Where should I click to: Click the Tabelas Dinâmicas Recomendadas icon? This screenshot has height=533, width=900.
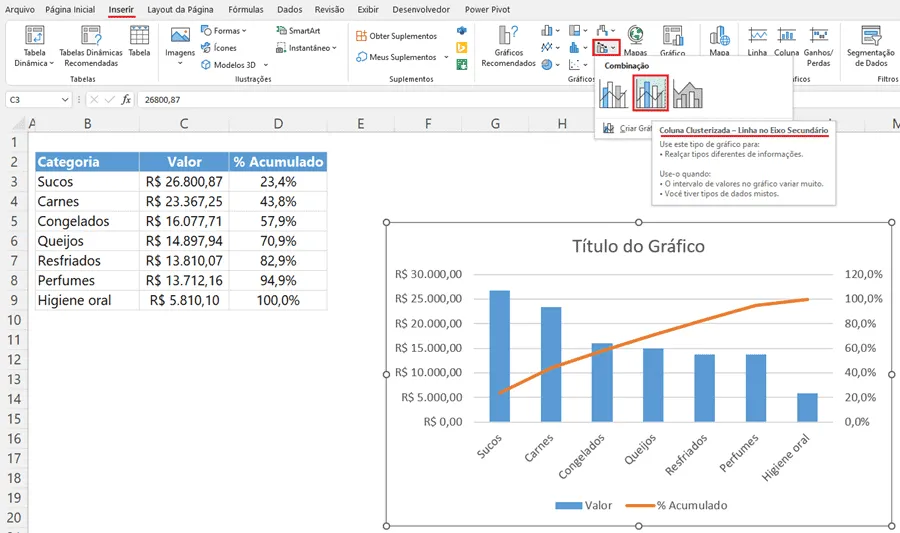click(91, 36)
